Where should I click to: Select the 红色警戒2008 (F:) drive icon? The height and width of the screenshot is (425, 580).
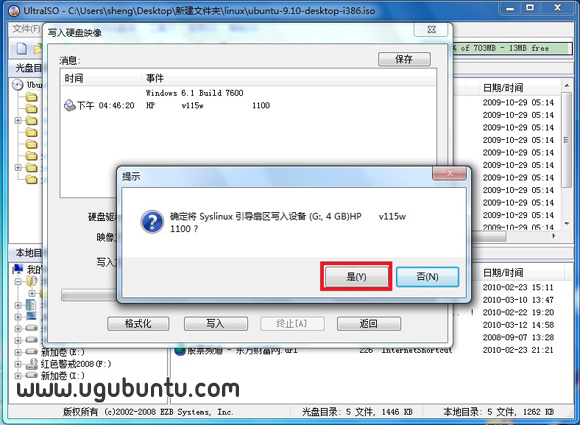pyautogui.click(x=32, y=364)
